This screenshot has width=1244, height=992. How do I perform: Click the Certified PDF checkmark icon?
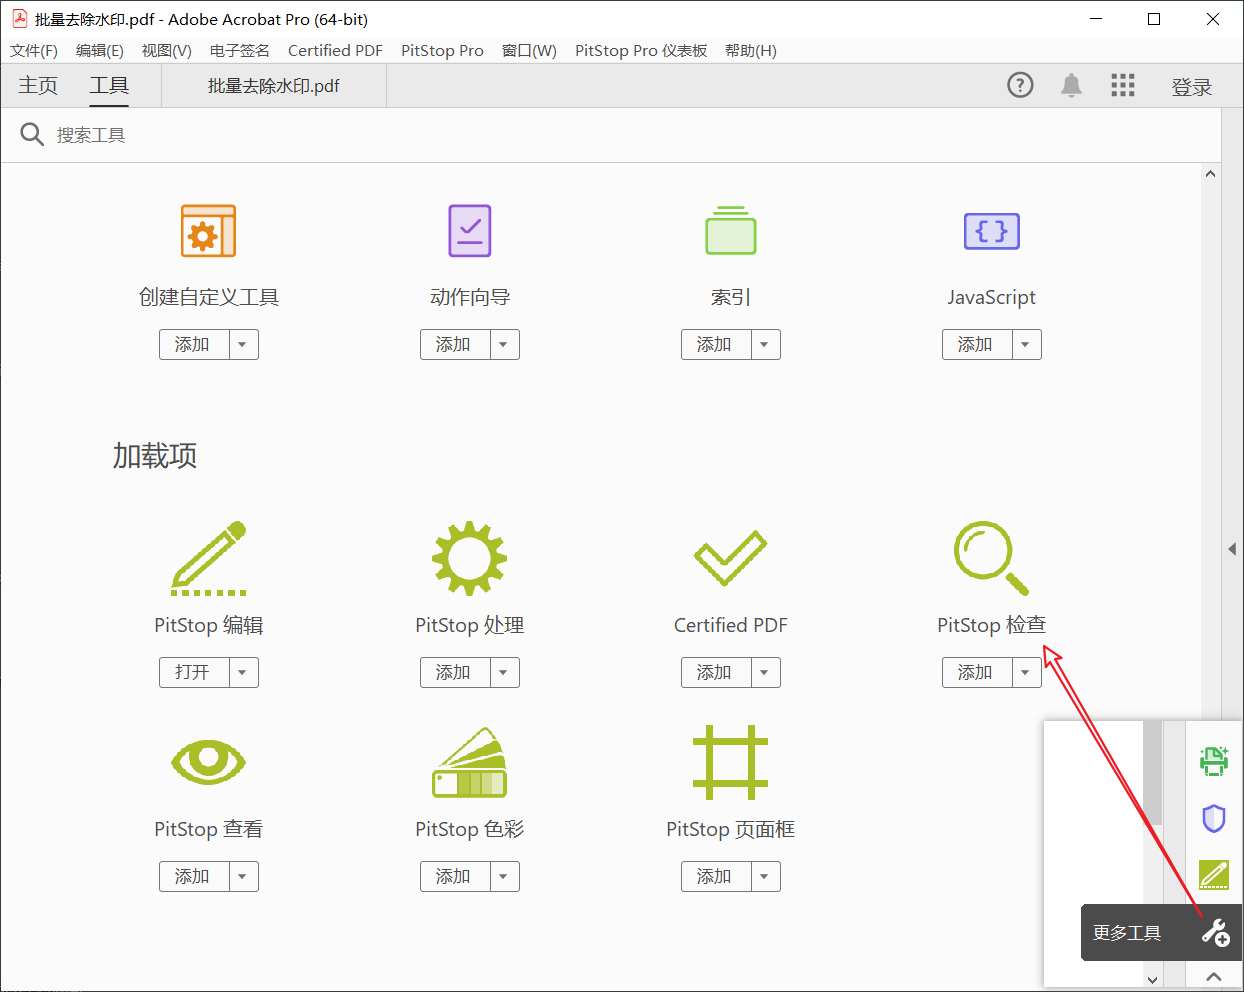click(x=730, y=558)
